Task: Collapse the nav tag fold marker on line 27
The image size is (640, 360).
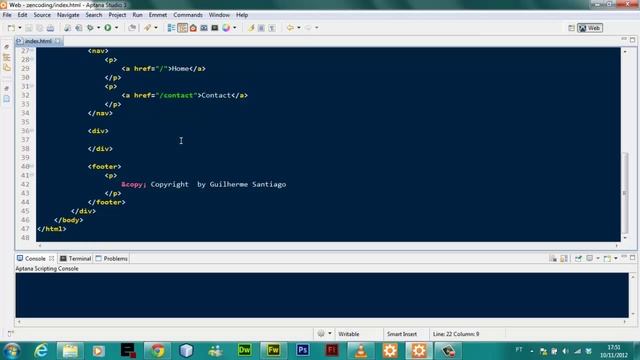Action: tap(32, 51)
